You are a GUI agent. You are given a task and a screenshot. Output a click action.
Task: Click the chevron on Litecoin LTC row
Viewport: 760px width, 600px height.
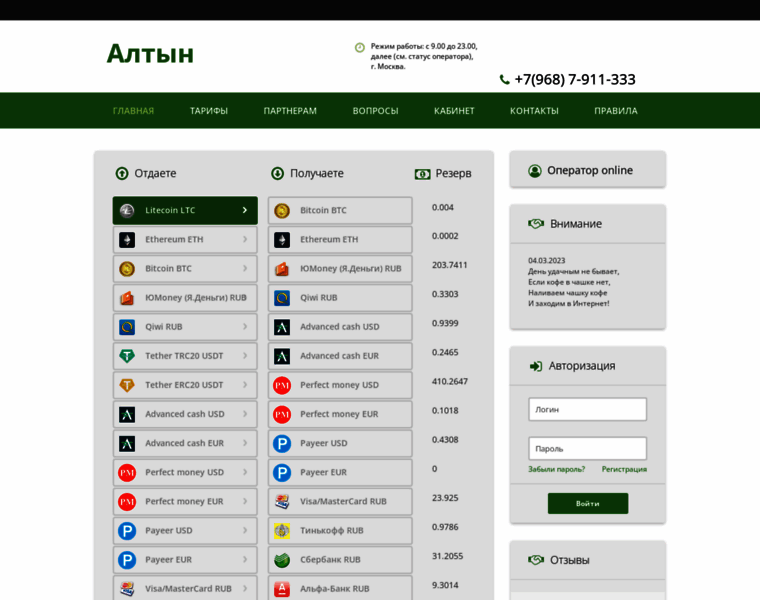coord(245,210)
